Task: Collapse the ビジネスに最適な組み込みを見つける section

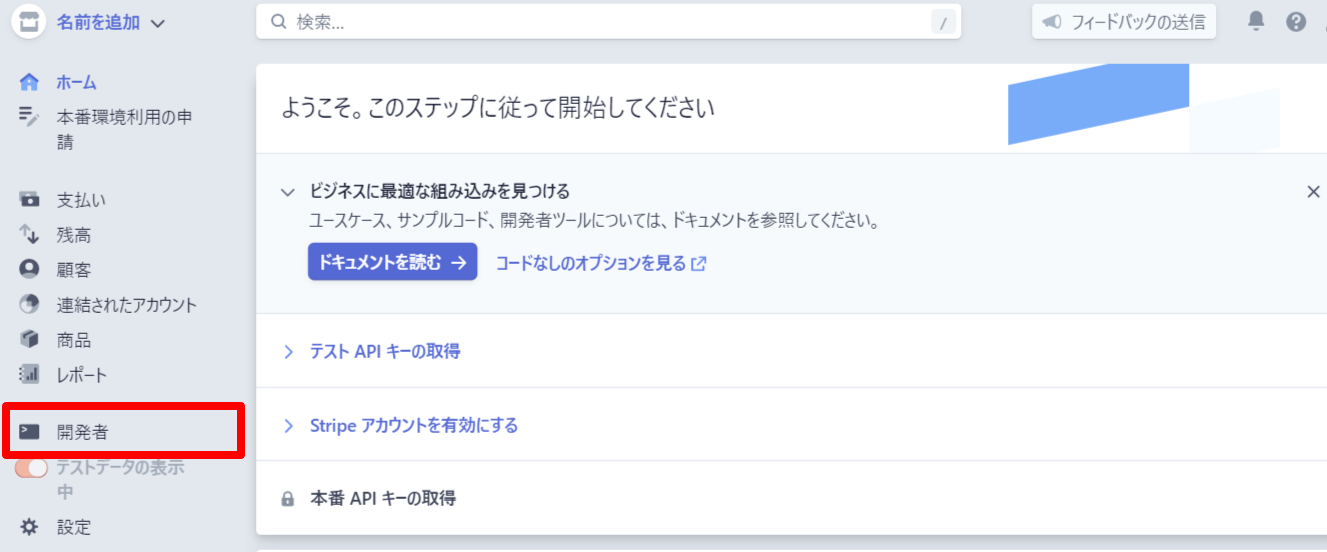Action: (288, 192)
